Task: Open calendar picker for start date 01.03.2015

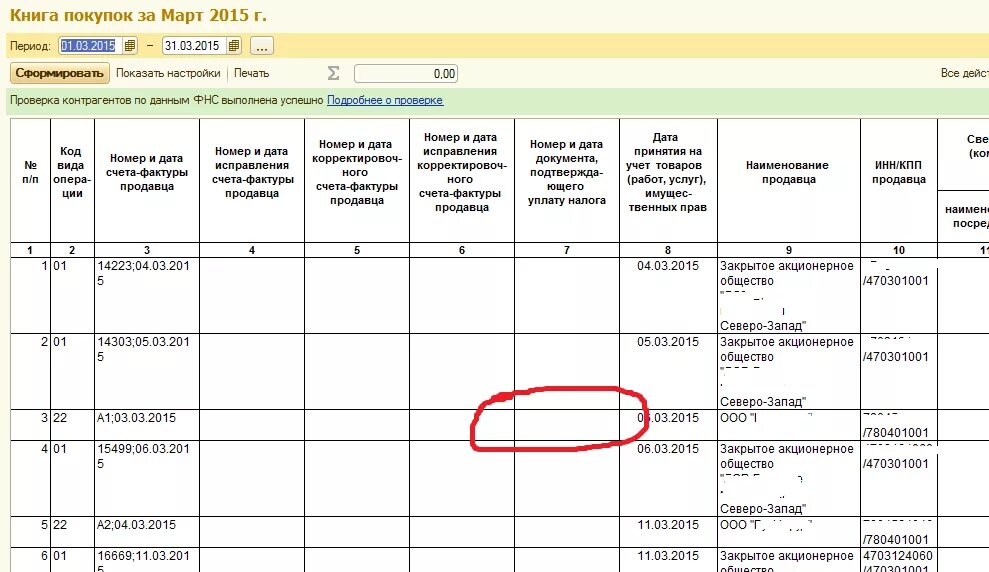Action: point(130,46)
